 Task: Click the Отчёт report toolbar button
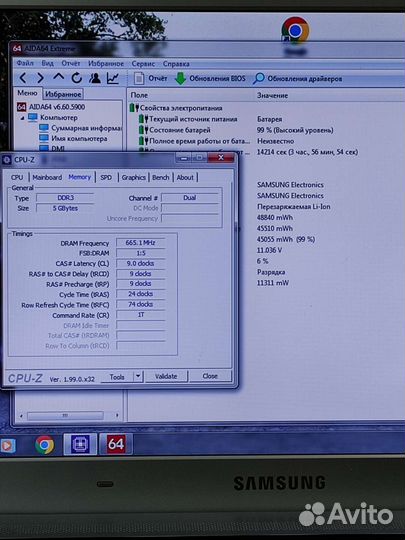[150, 79]
